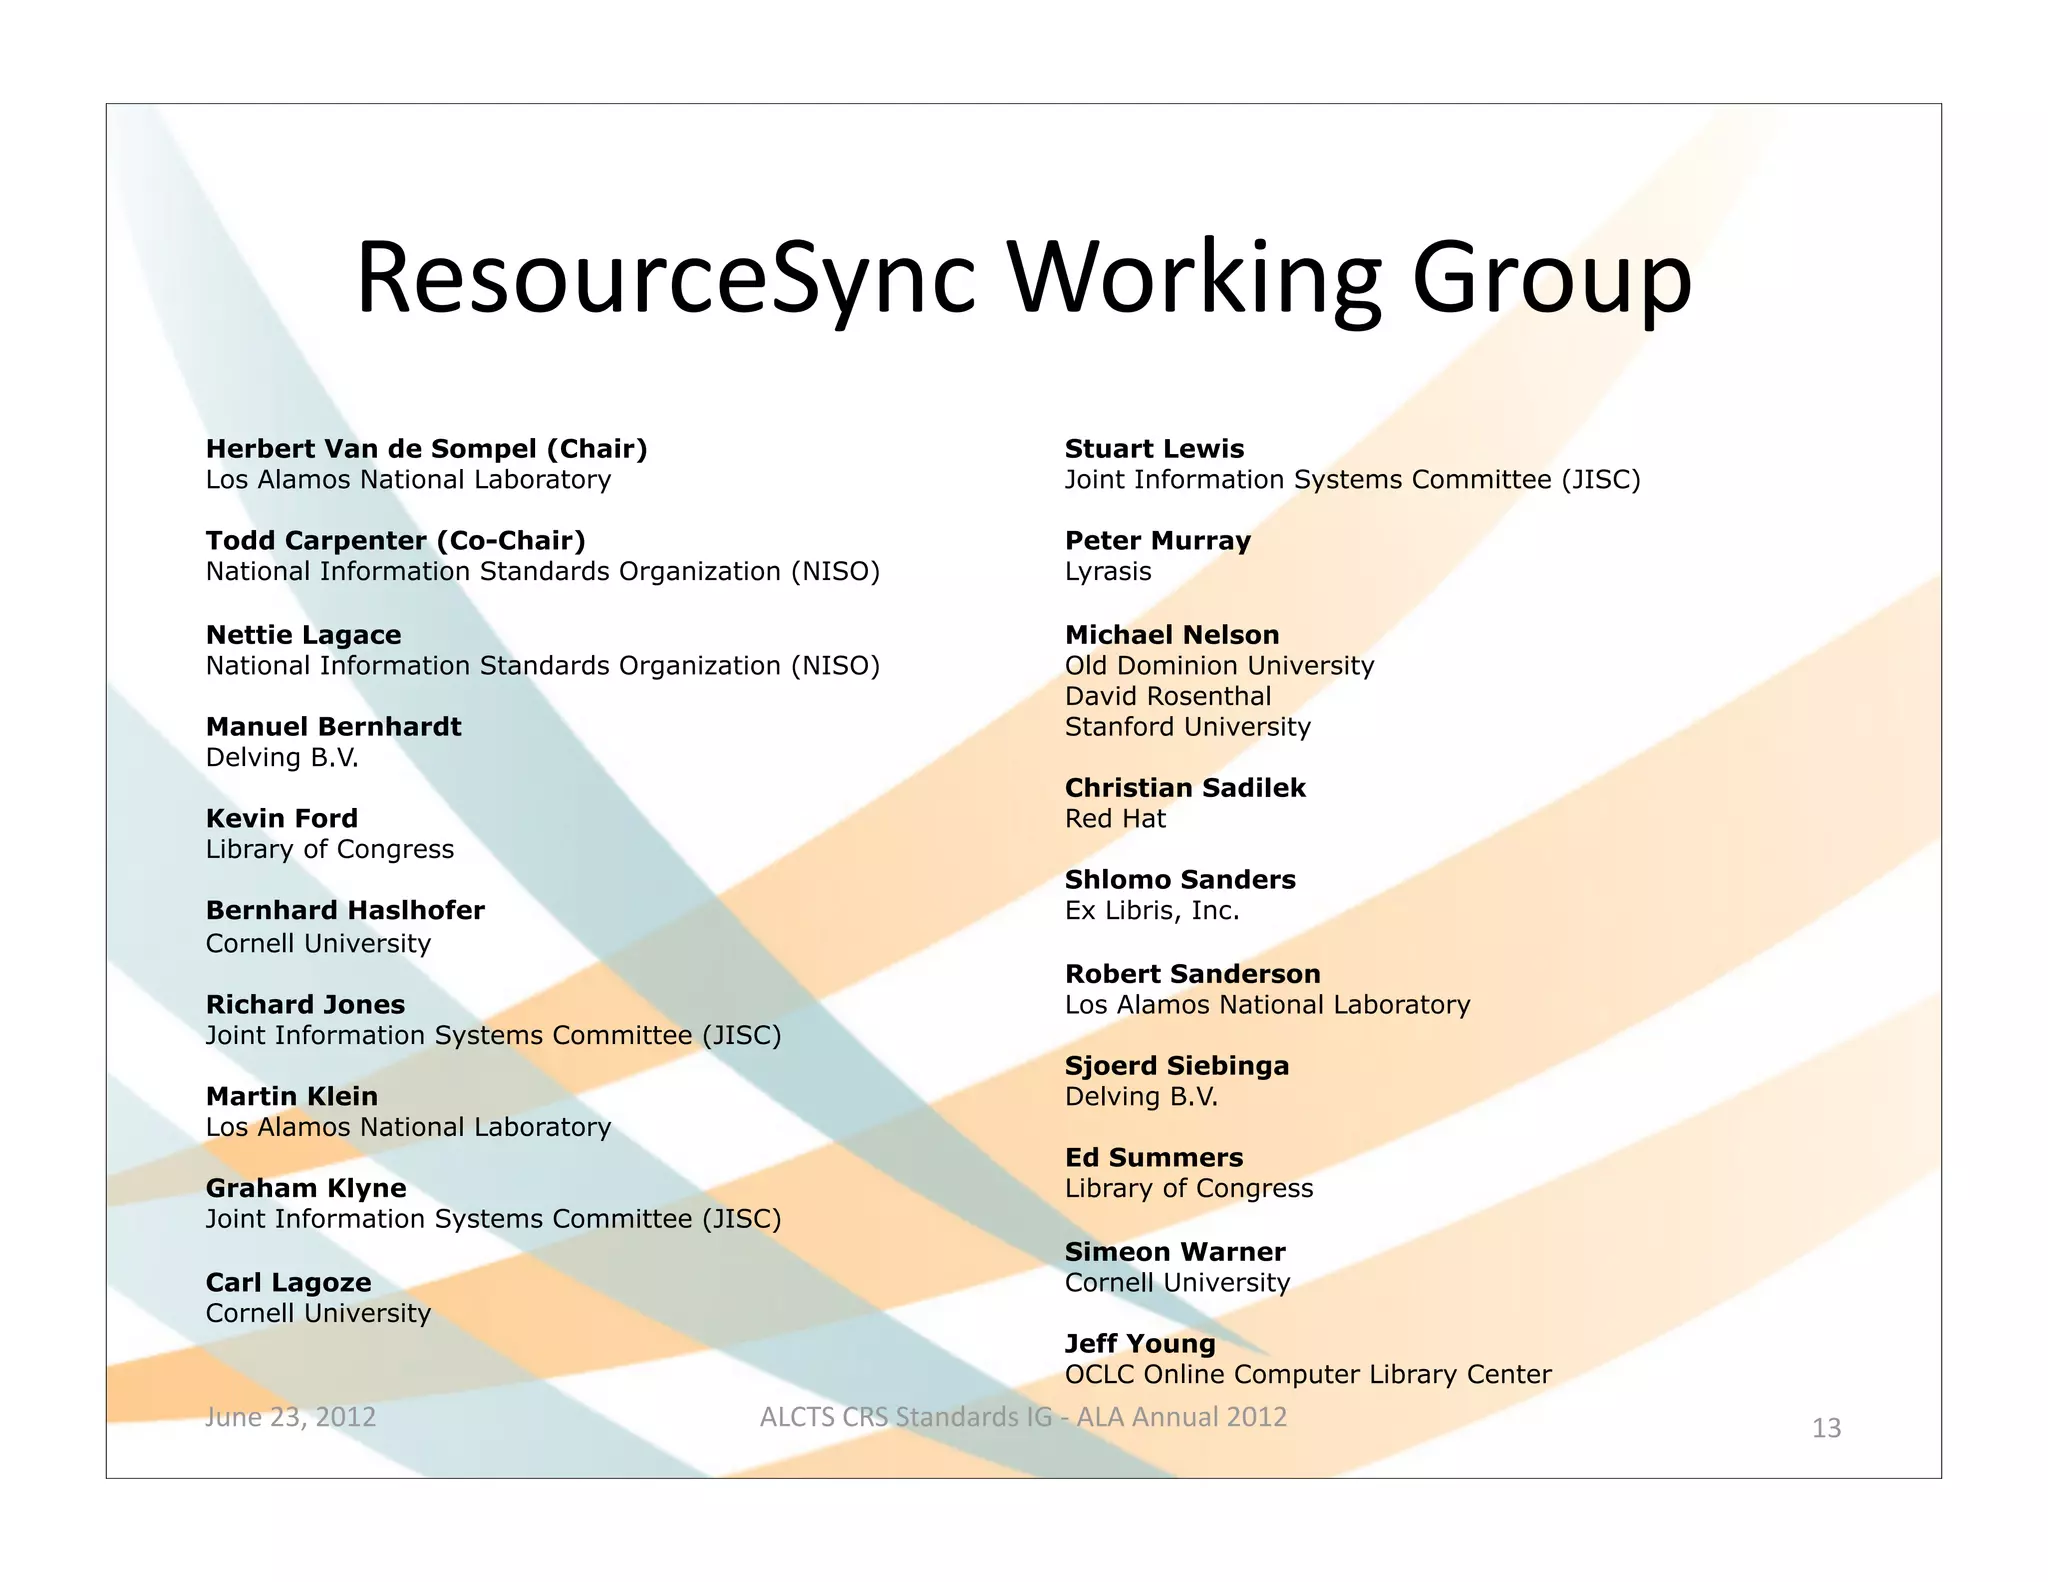Click the name 'Graham Klyne'

(x=306, y=1189)
